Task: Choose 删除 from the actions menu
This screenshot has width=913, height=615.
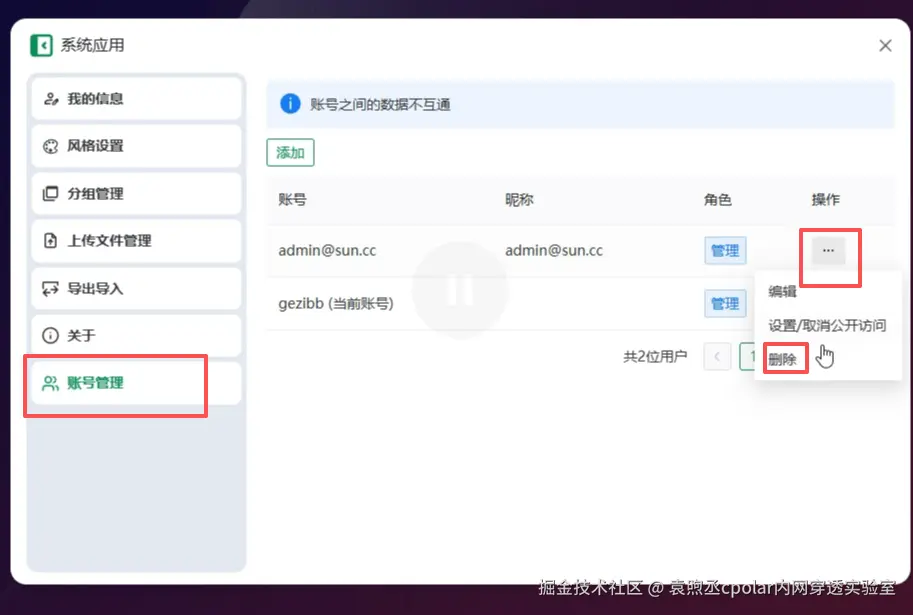Action: click(782, 359)
